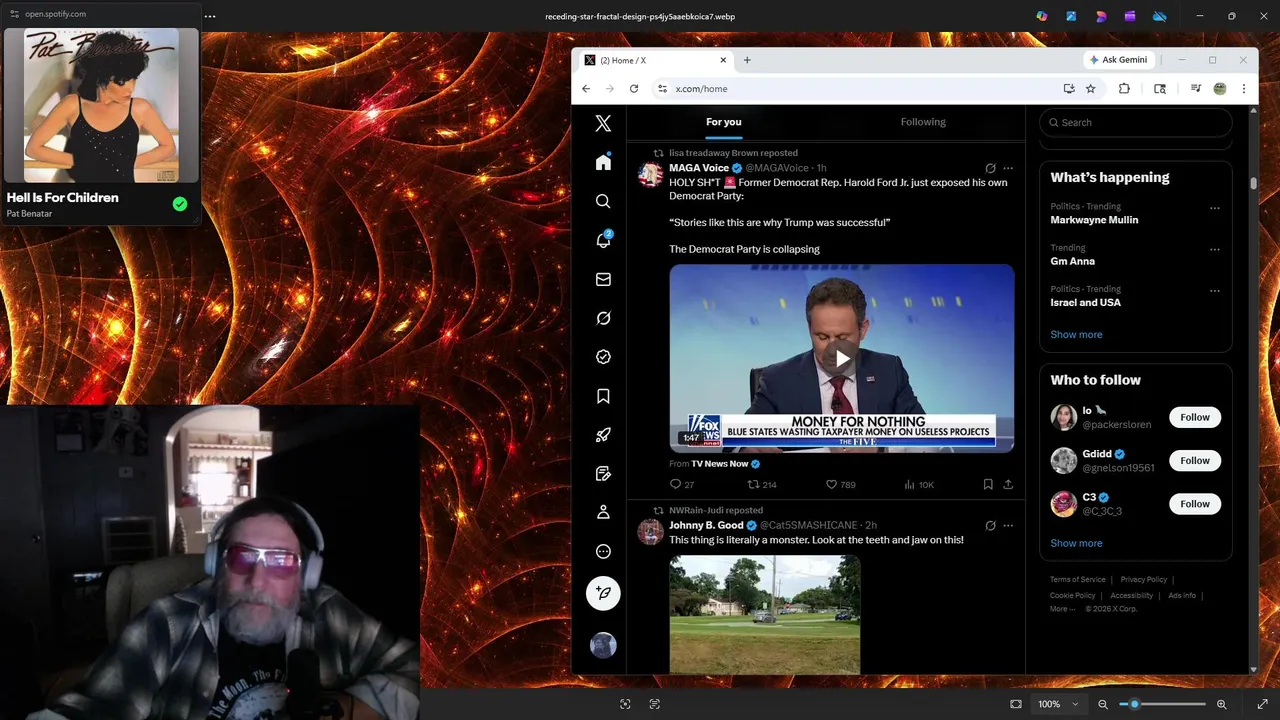The image size is (1280, 720).
Task: Open the X logo home icon
Action: pos(603,123)
